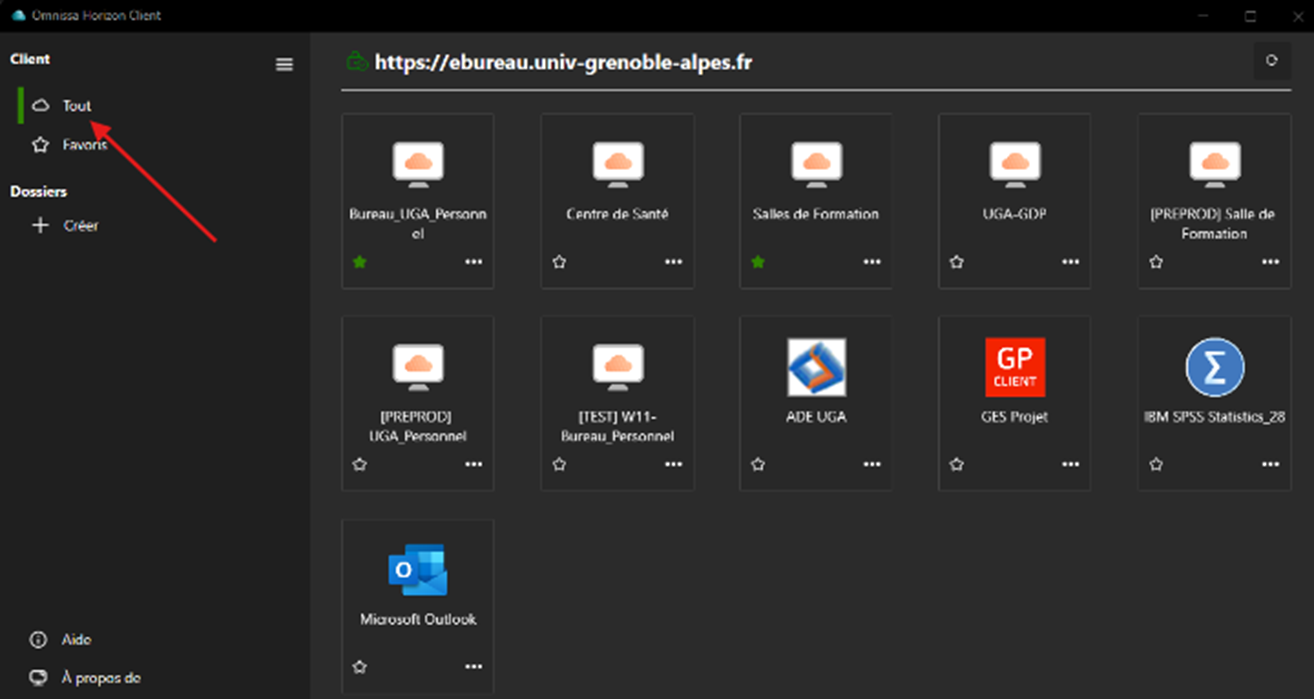Expand options for IBM SPSS Statistics_28

[1270, 464]
